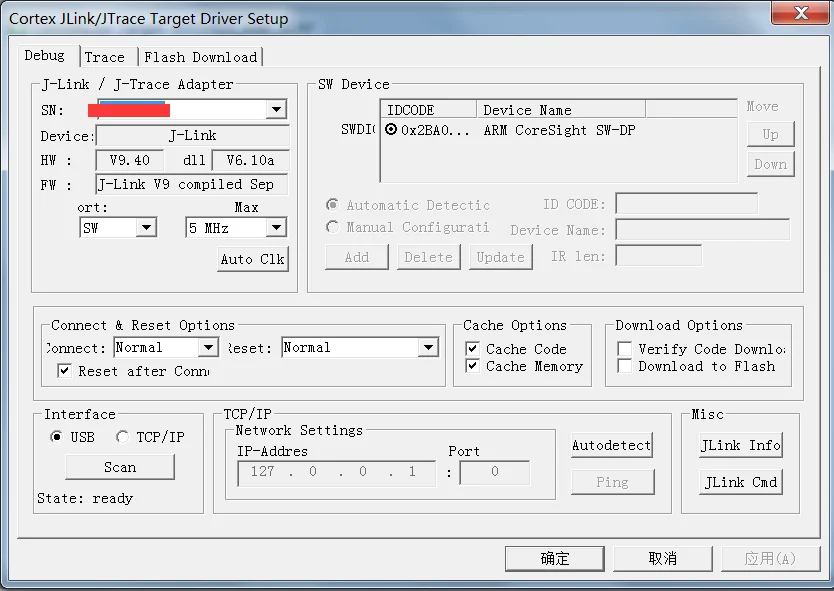Confirm with the 确定 button
This screenshot has width=834, height=591.
(555, 559)
